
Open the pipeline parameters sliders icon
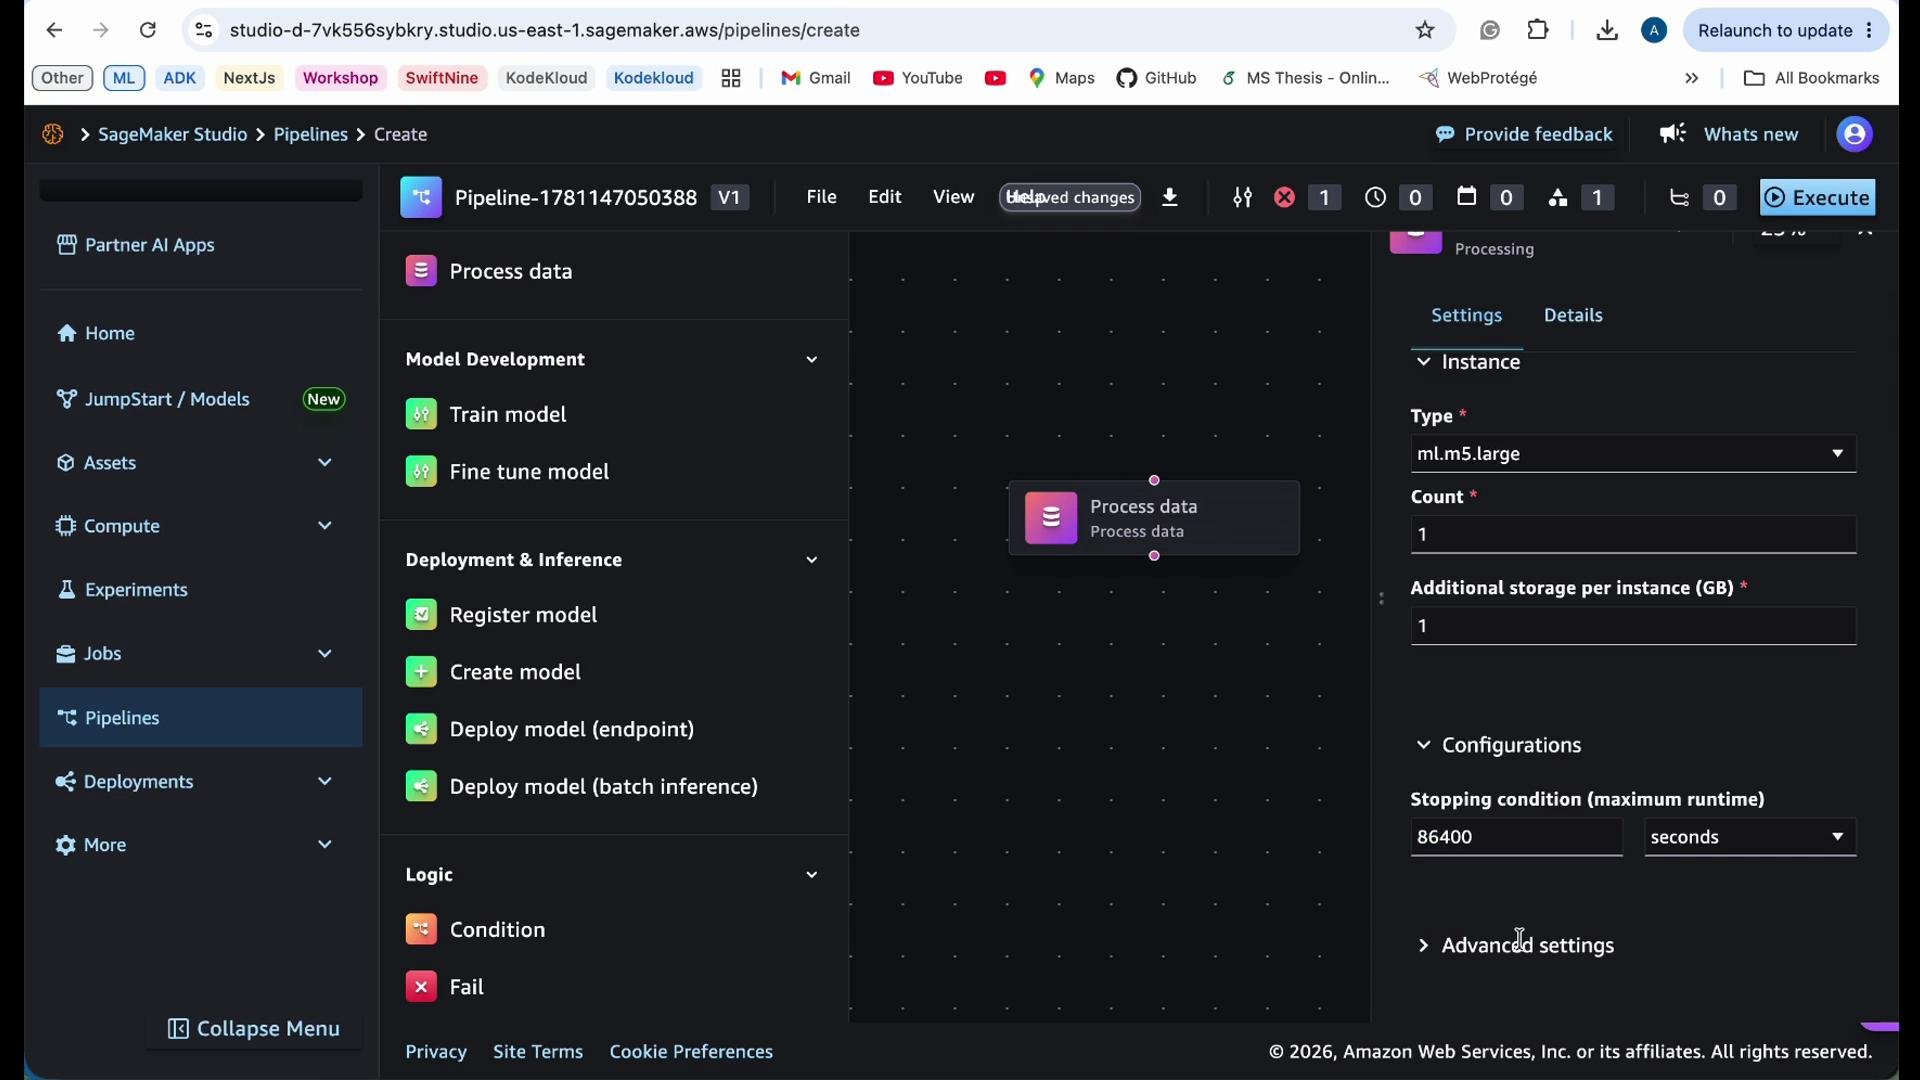(x=1242, y=198)
